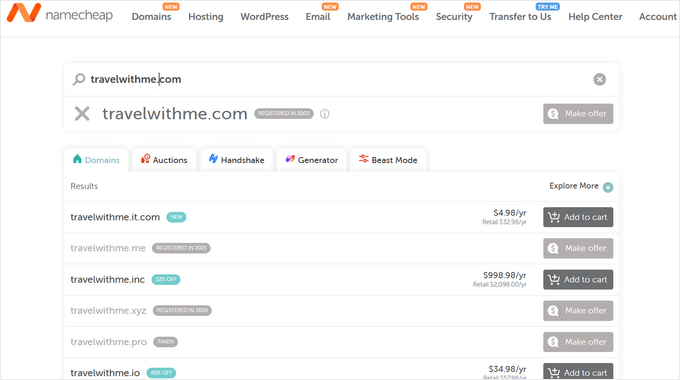Click the Namecheap logo
680x380 pixels.
pos(59,13)
